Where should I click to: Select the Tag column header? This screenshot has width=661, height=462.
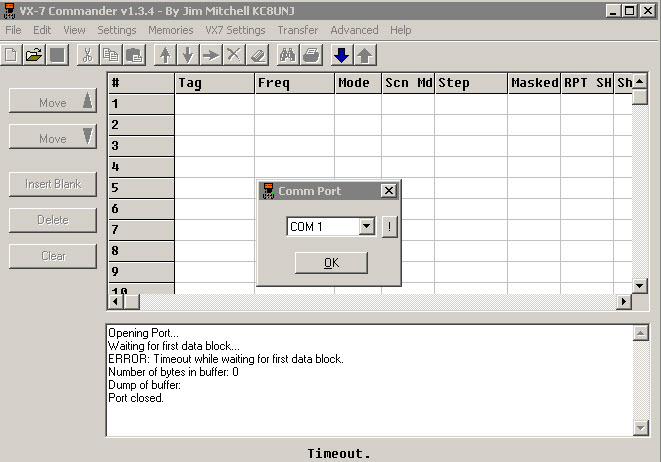[215, 83]
